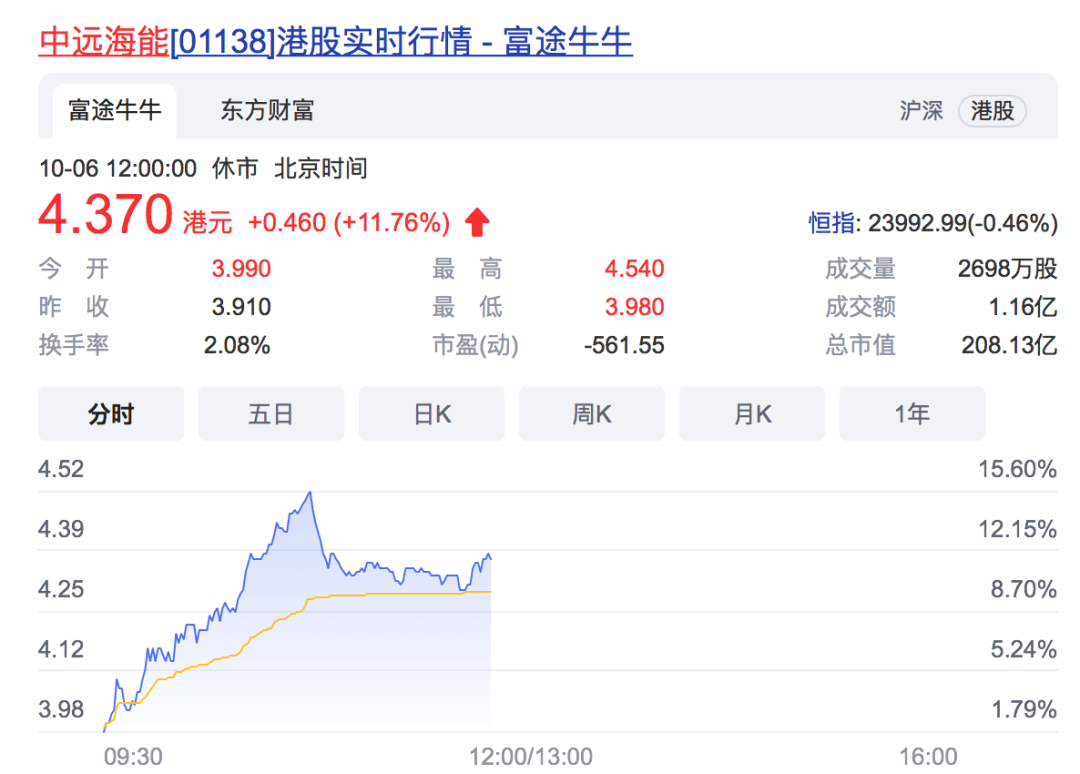Switch to the 东方财富 tab
Image resolution: width=1080 pixels, height=774 pixels.
(x=267, y=110)
